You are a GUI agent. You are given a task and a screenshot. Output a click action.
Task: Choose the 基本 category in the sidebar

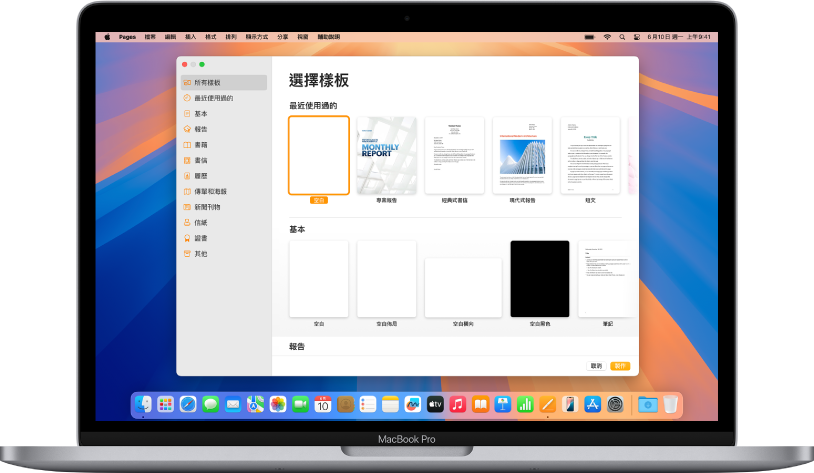tap(224, 114)
